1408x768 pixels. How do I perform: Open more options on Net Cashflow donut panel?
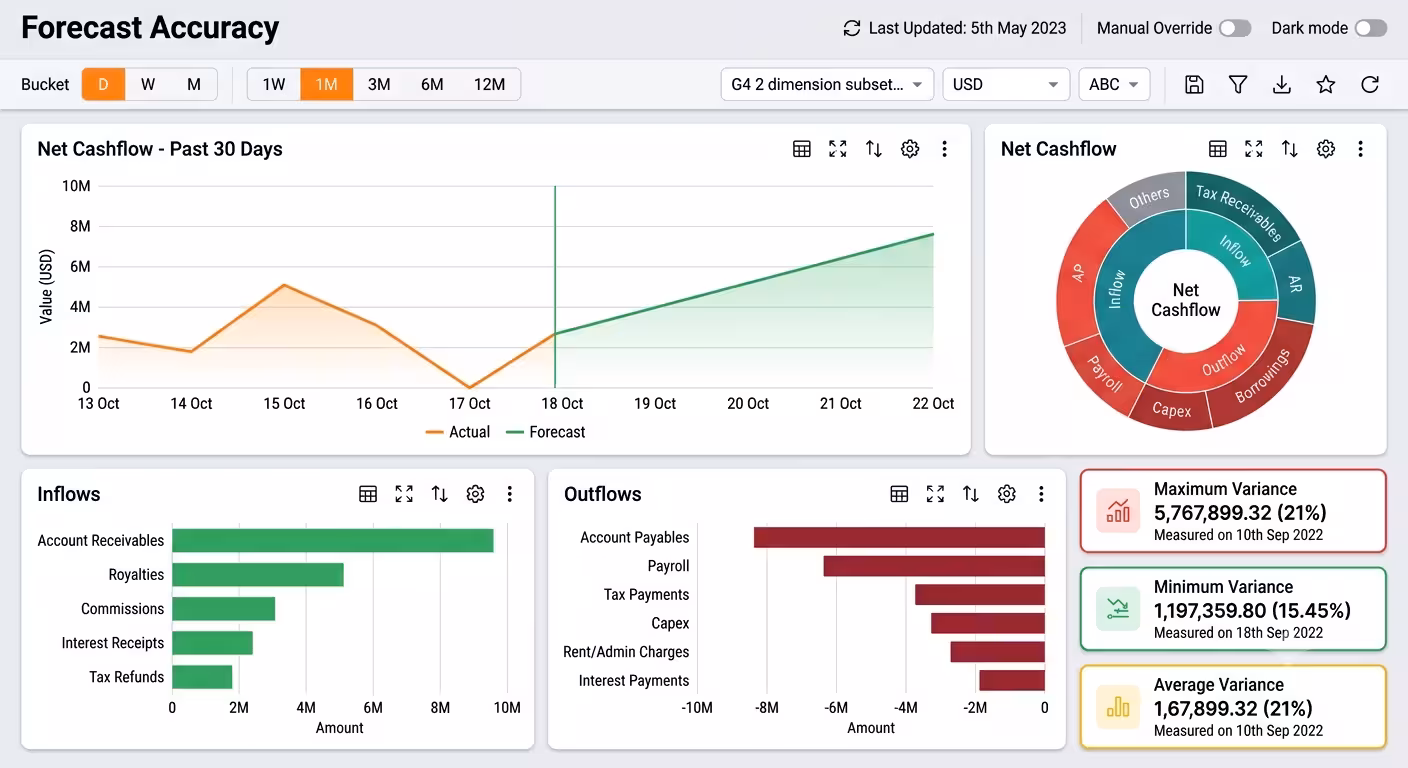pos(1361,149)
